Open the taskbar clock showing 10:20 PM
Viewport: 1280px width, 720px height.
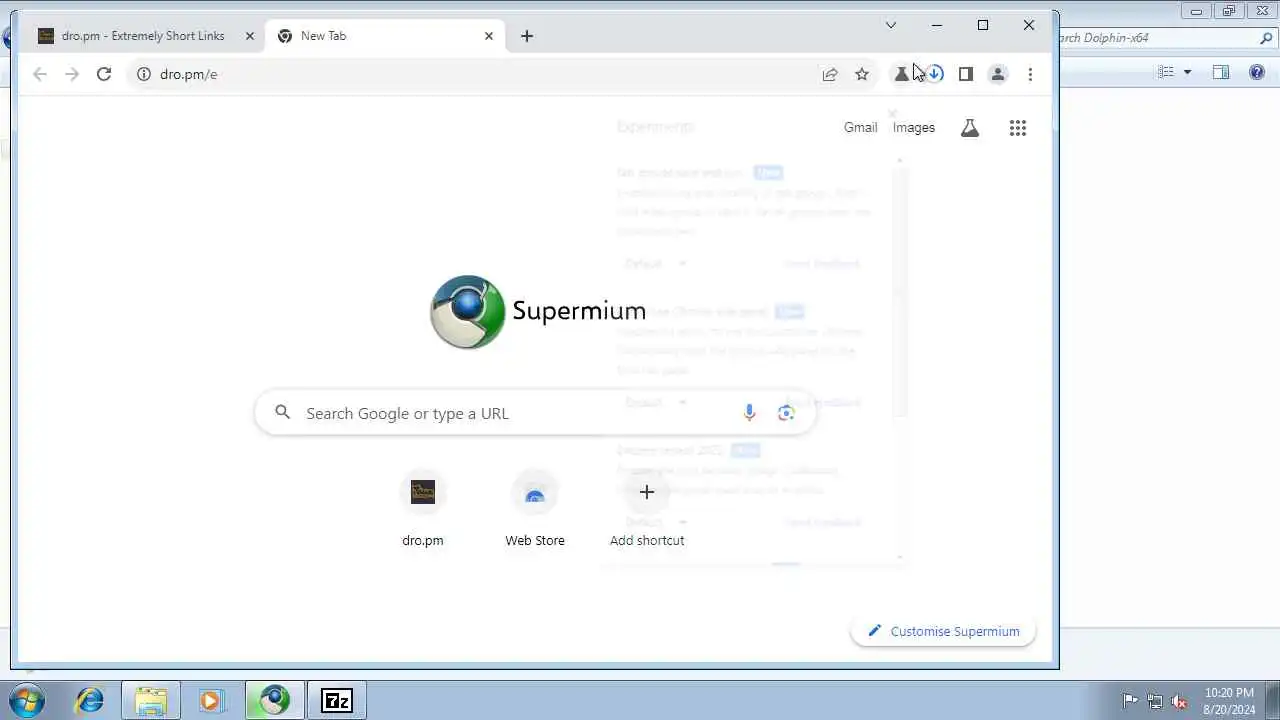tap(1229, 701)
